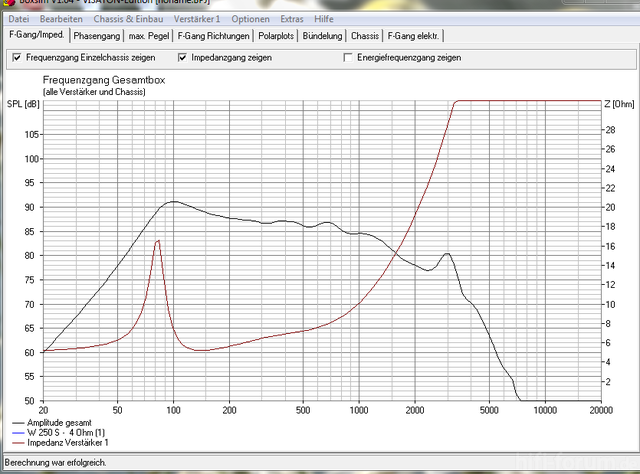Open the Extras menu
This screenshot has width=640, height=474.
[x=292, y=19]
